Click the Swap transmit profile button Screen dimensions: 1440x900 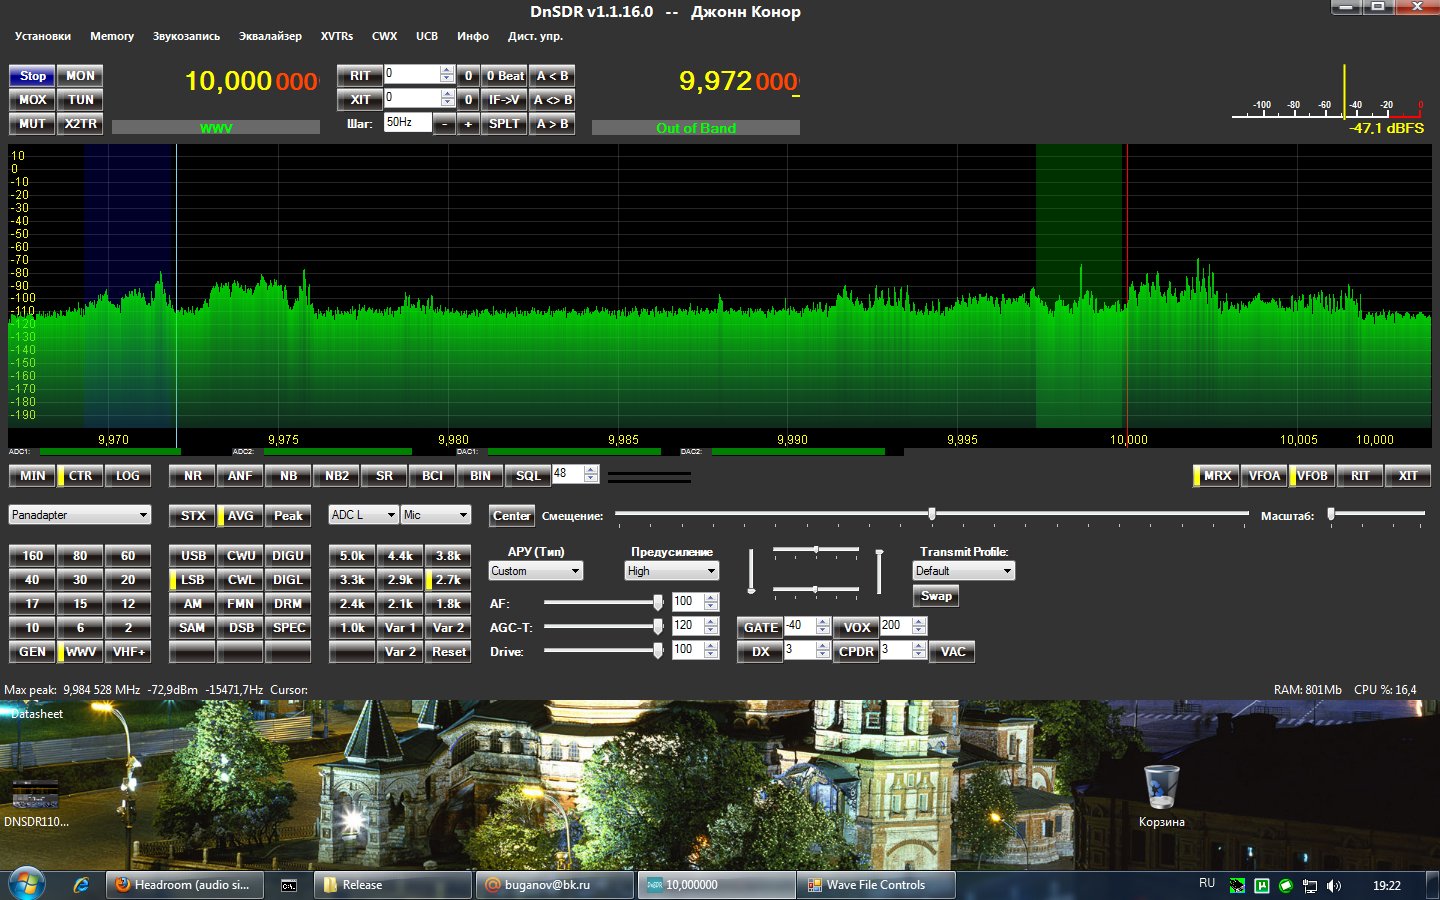coord(936,596)
